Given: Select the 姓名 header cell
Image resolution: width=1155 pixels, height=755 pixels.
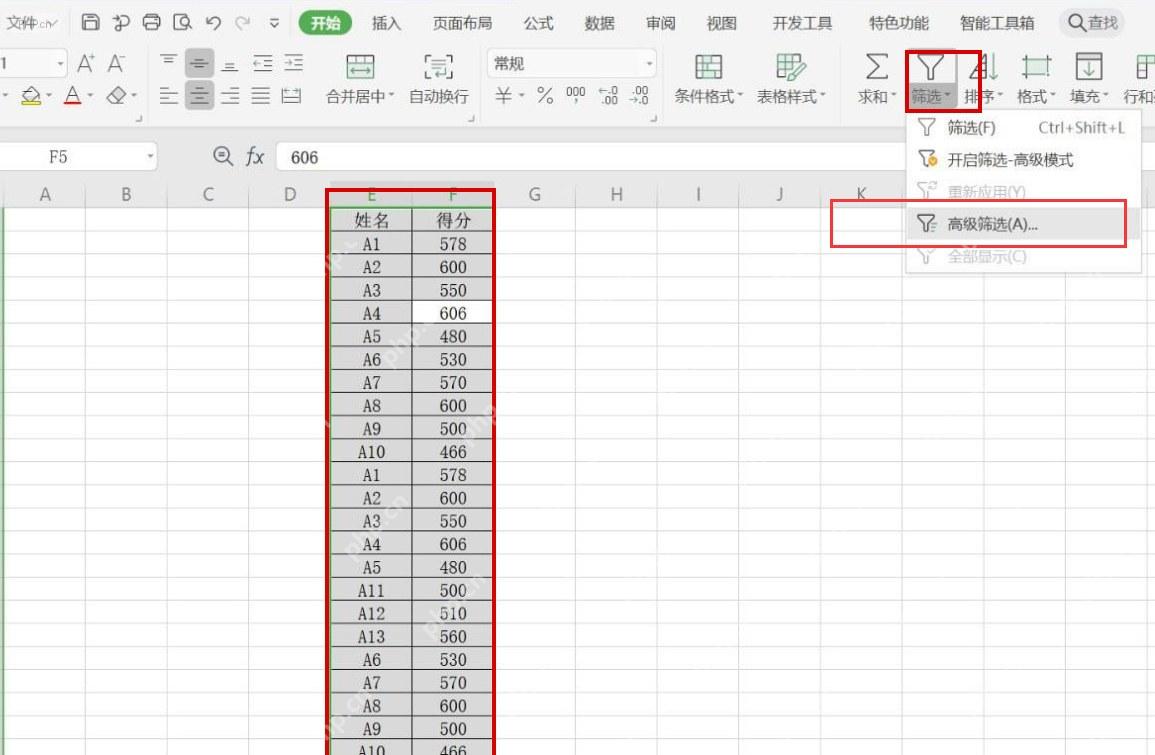Looking at the screenshot, I should [371, 220].
